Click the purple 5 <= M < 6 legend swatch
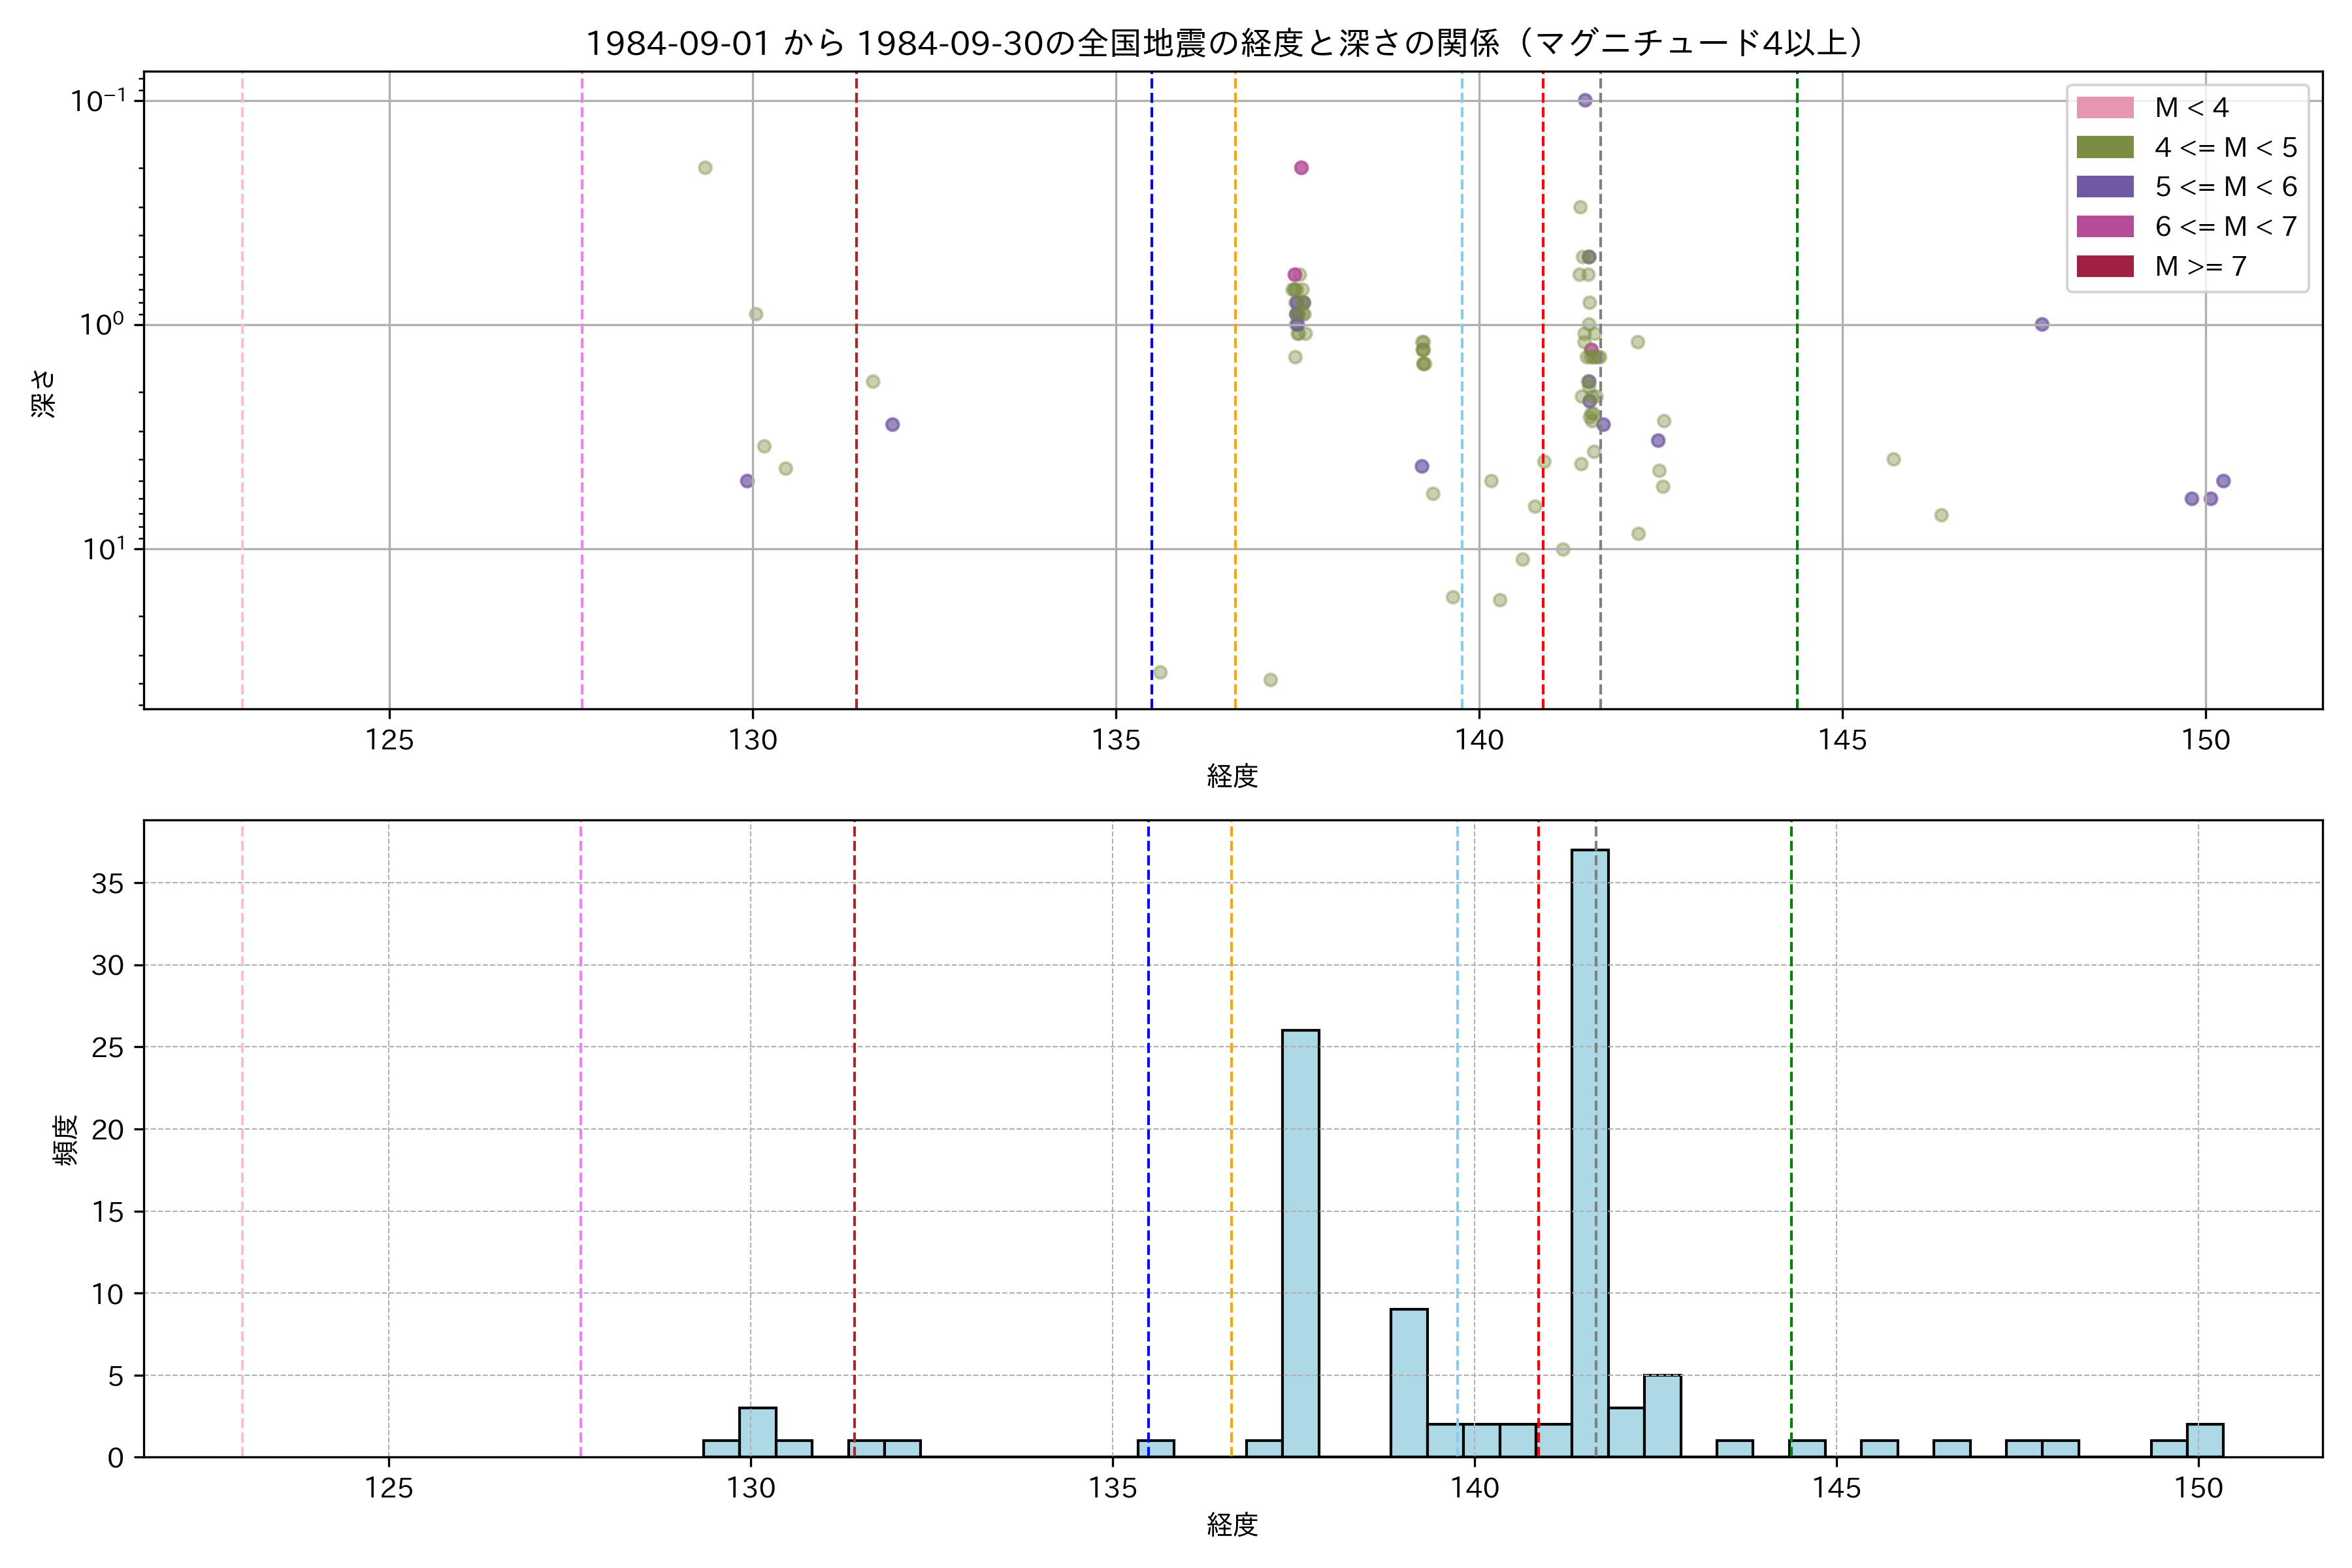The image size is (2352, 1568). tap(2104, 187)
